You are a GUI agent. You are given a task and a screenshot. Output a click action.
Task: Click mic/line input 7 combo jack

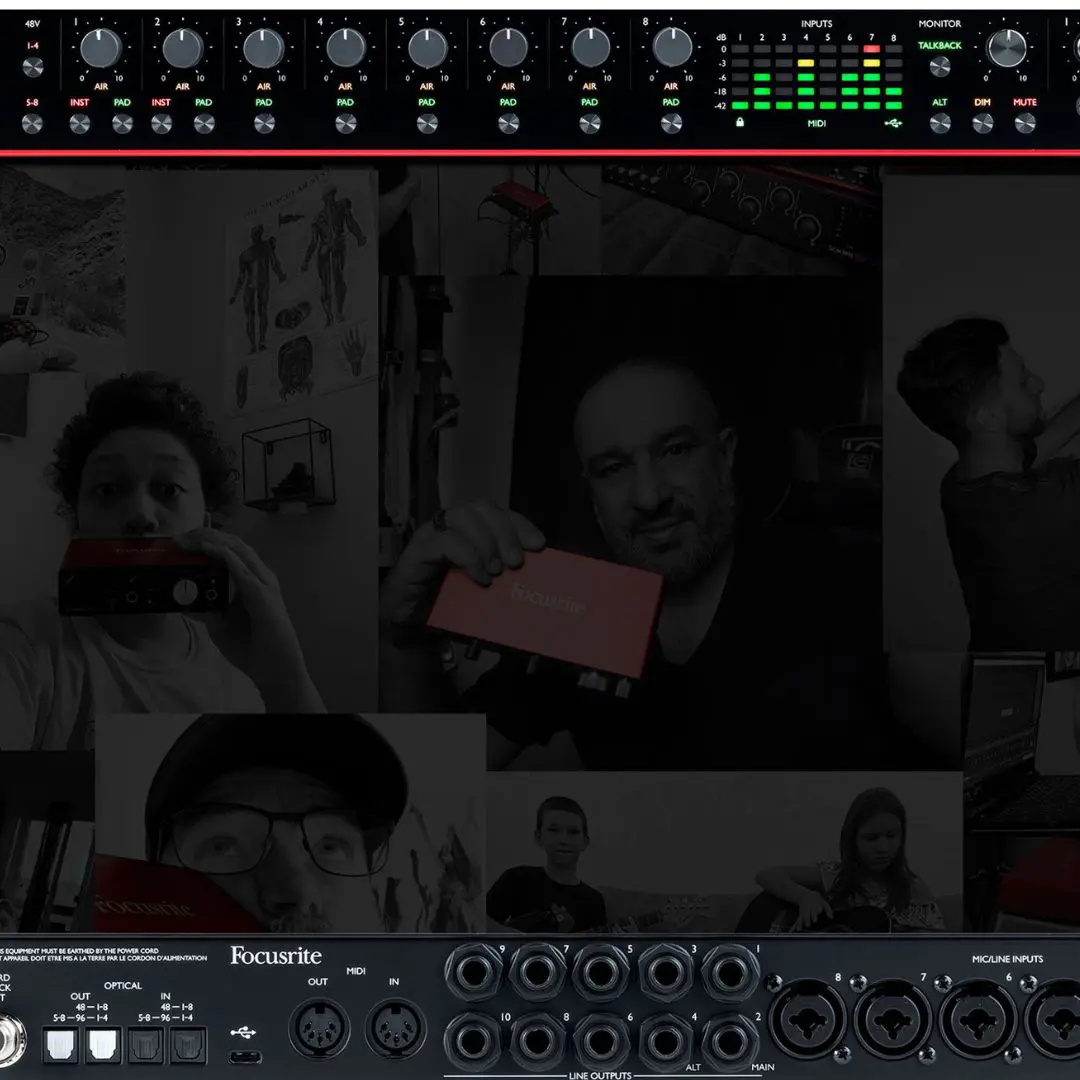[893, 1019]
